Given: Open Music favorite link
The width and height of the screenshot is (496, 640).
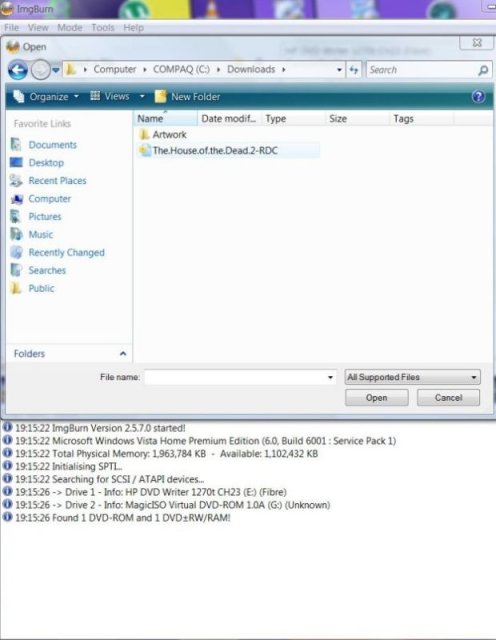Looking at the screenshot, I should [x=31, y=234].
